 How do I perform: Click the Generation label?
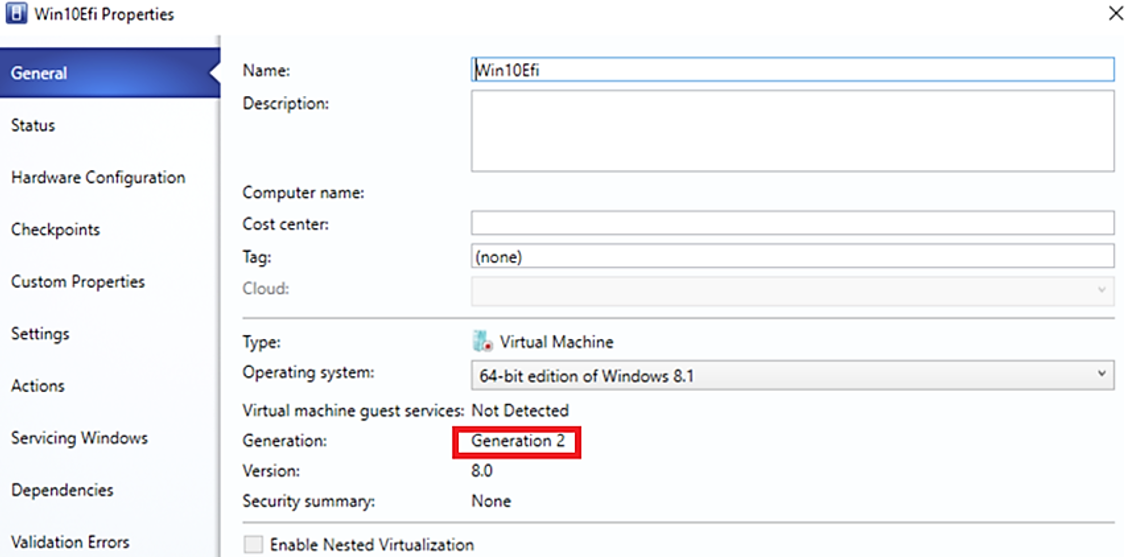[285, 441]
